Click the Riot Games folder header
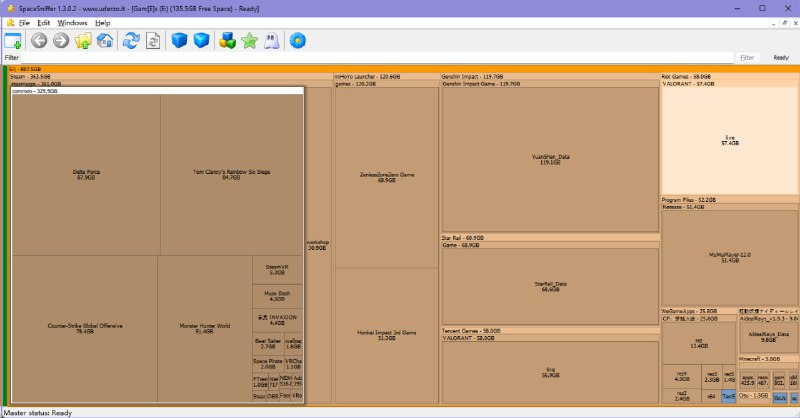Viewport: 800px width, 418px height. pyautogui.click(x=686, y=76)
